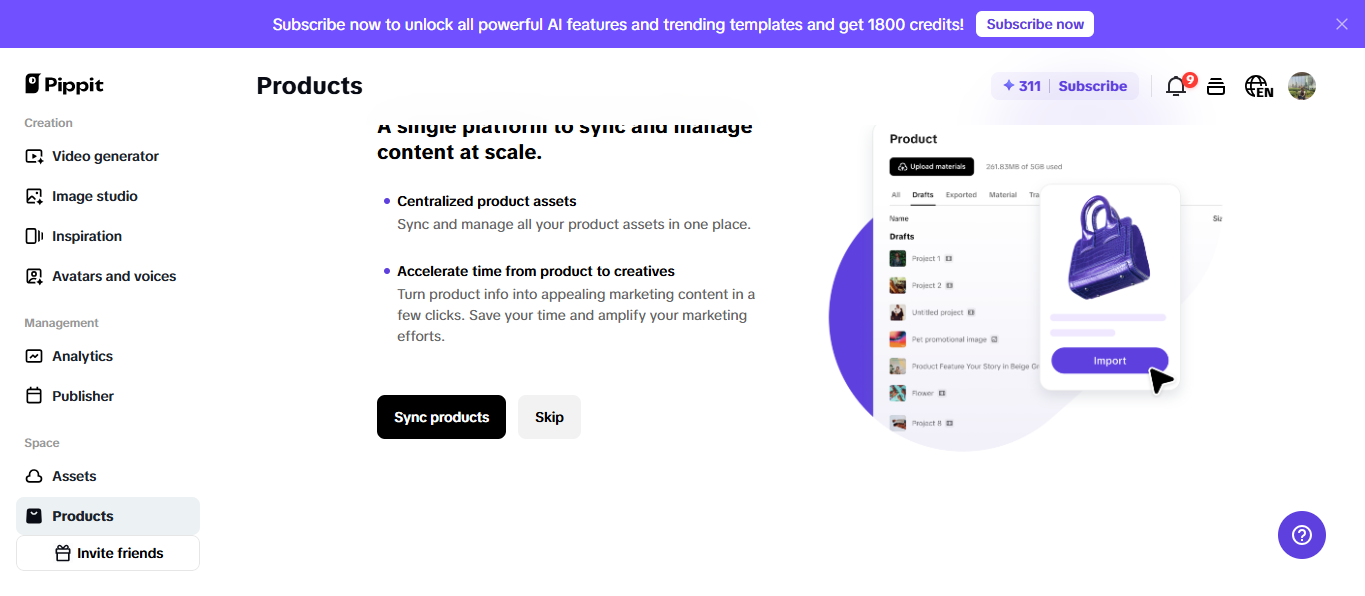Open Video generator in sidebar
This screenshot has height=596, width=1365.
pos(105,156)
